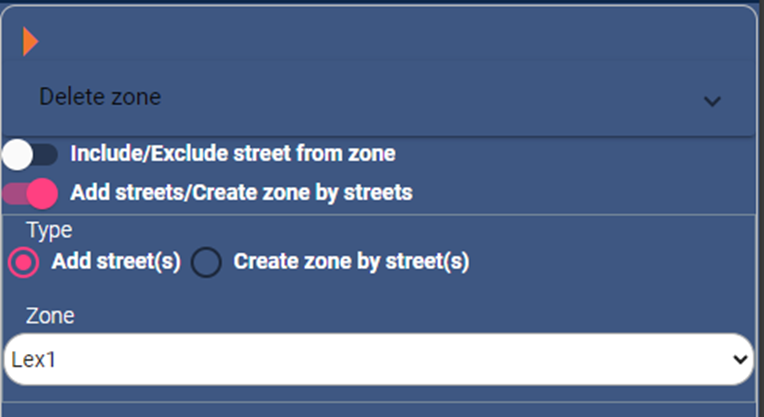Click the orange play triangle icon
The height and width of the screenshot is (417, 764).
coord(30,41)
